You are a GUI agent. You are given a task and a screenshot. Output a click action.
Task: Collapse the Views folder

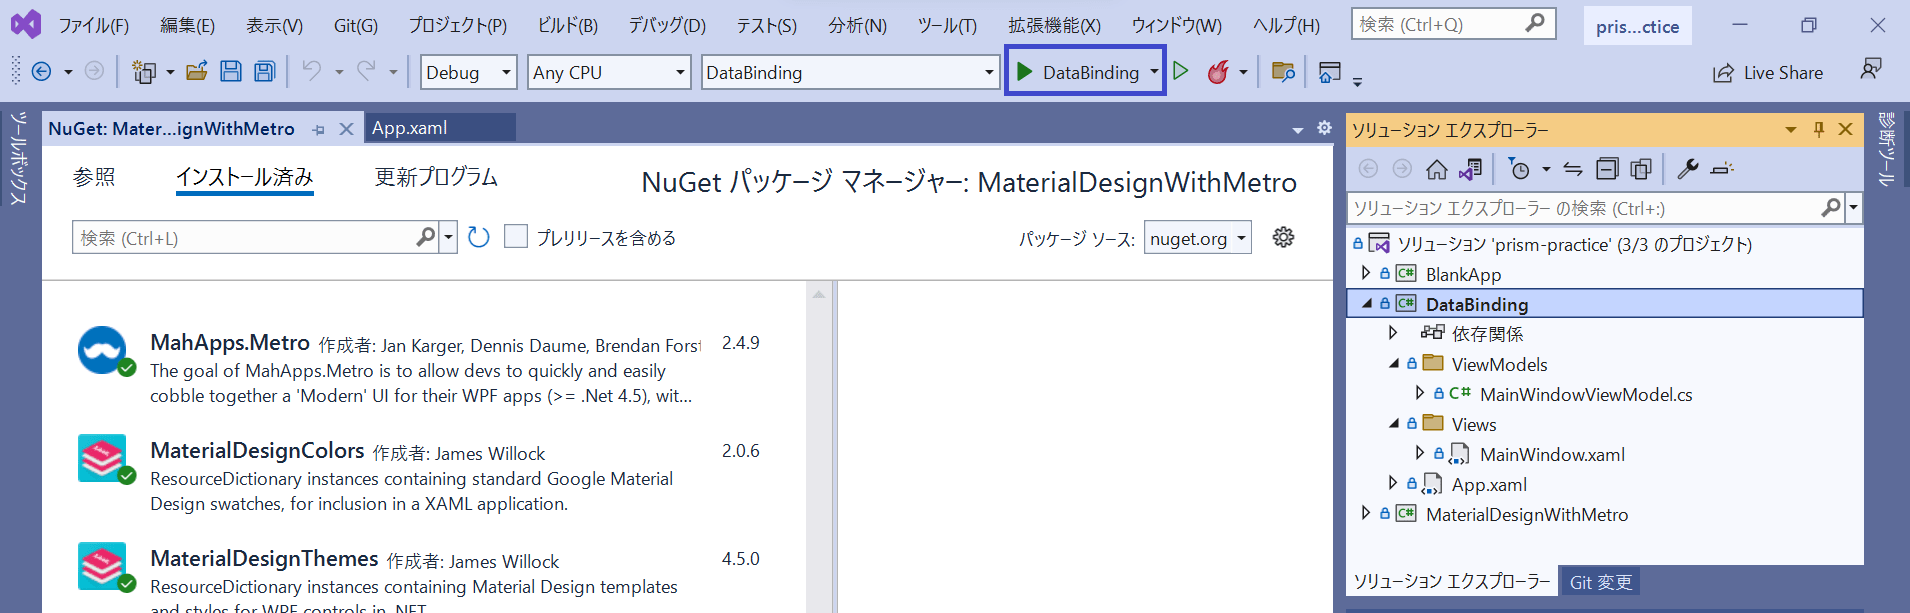coord(1393,424)
